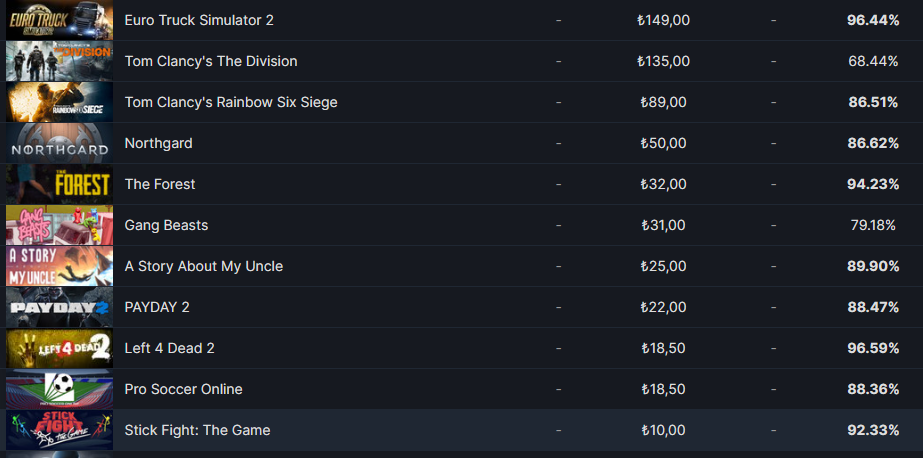Select the 68.44% rating of The Division
923x458 pixels.
(873, 61)
